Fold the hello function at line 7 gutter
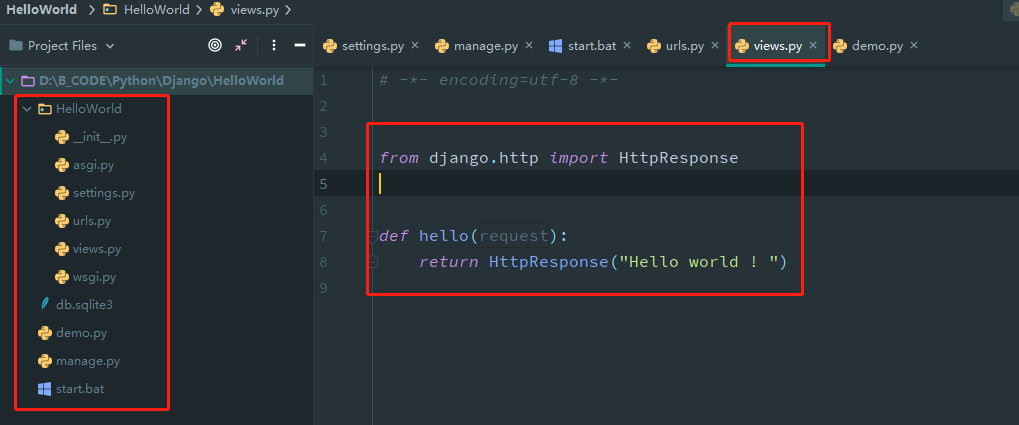This screenshot has height=425, width=1019. [x=373, y=236]
